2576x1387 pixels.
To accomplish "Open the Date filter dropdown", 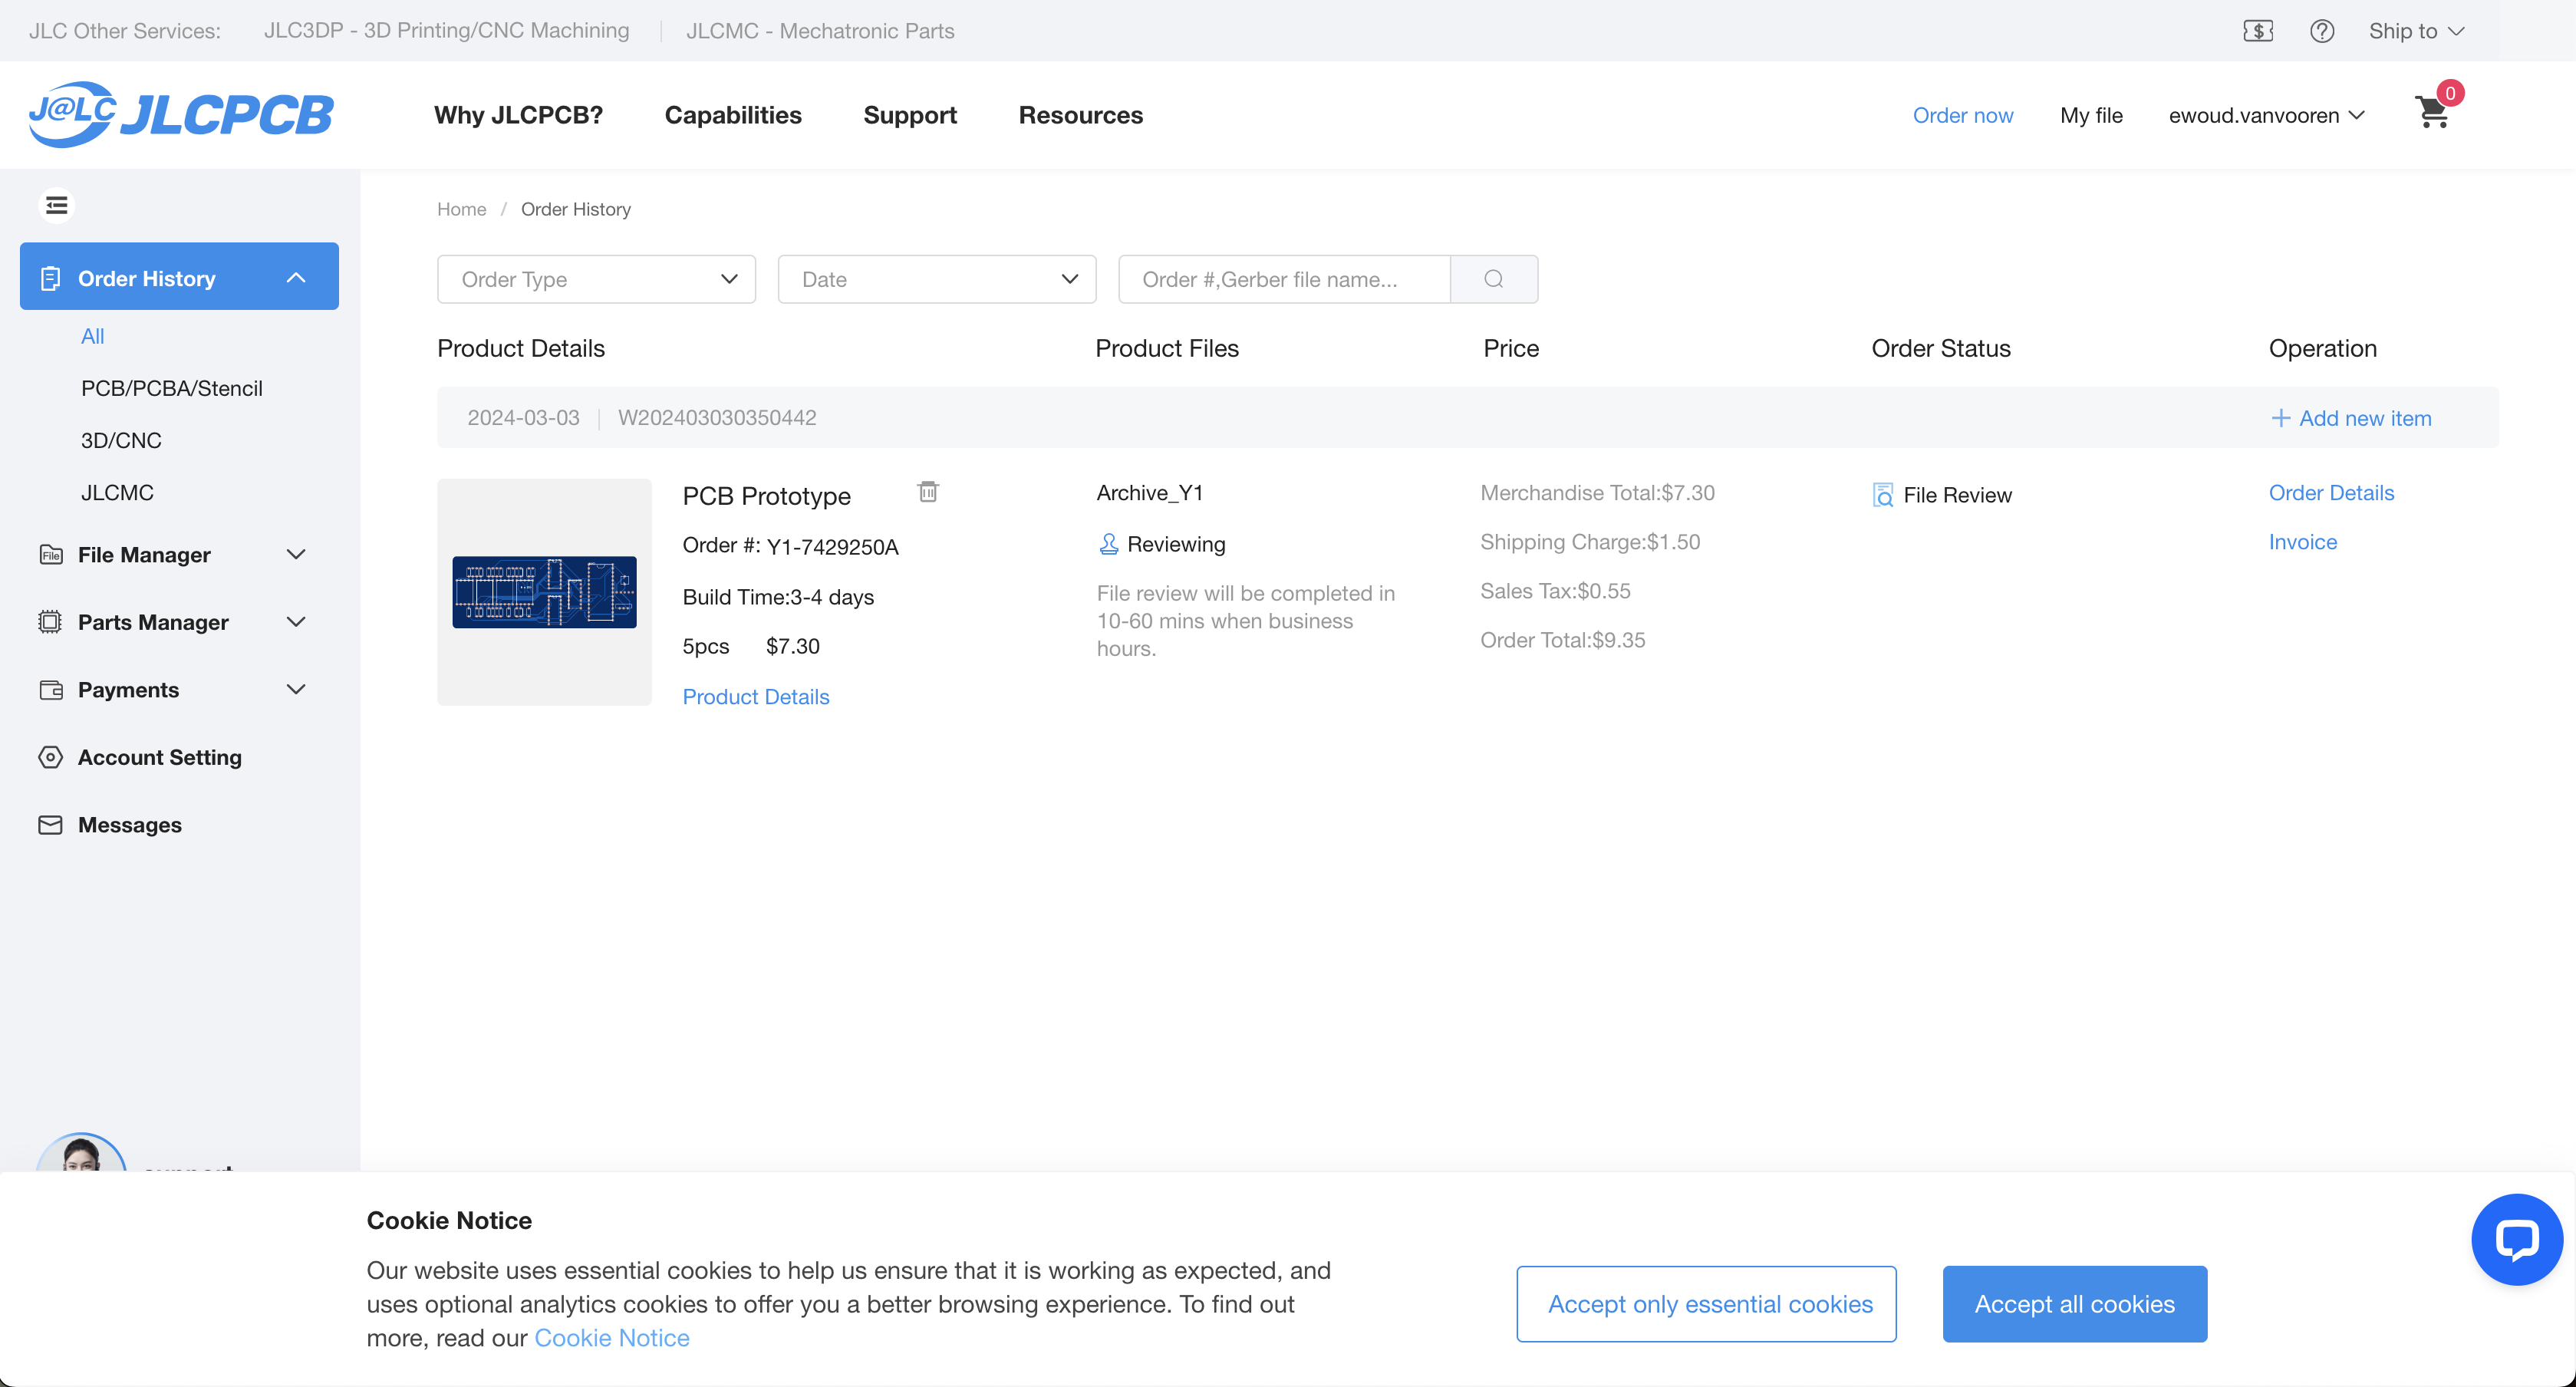I will click(936, 279).
